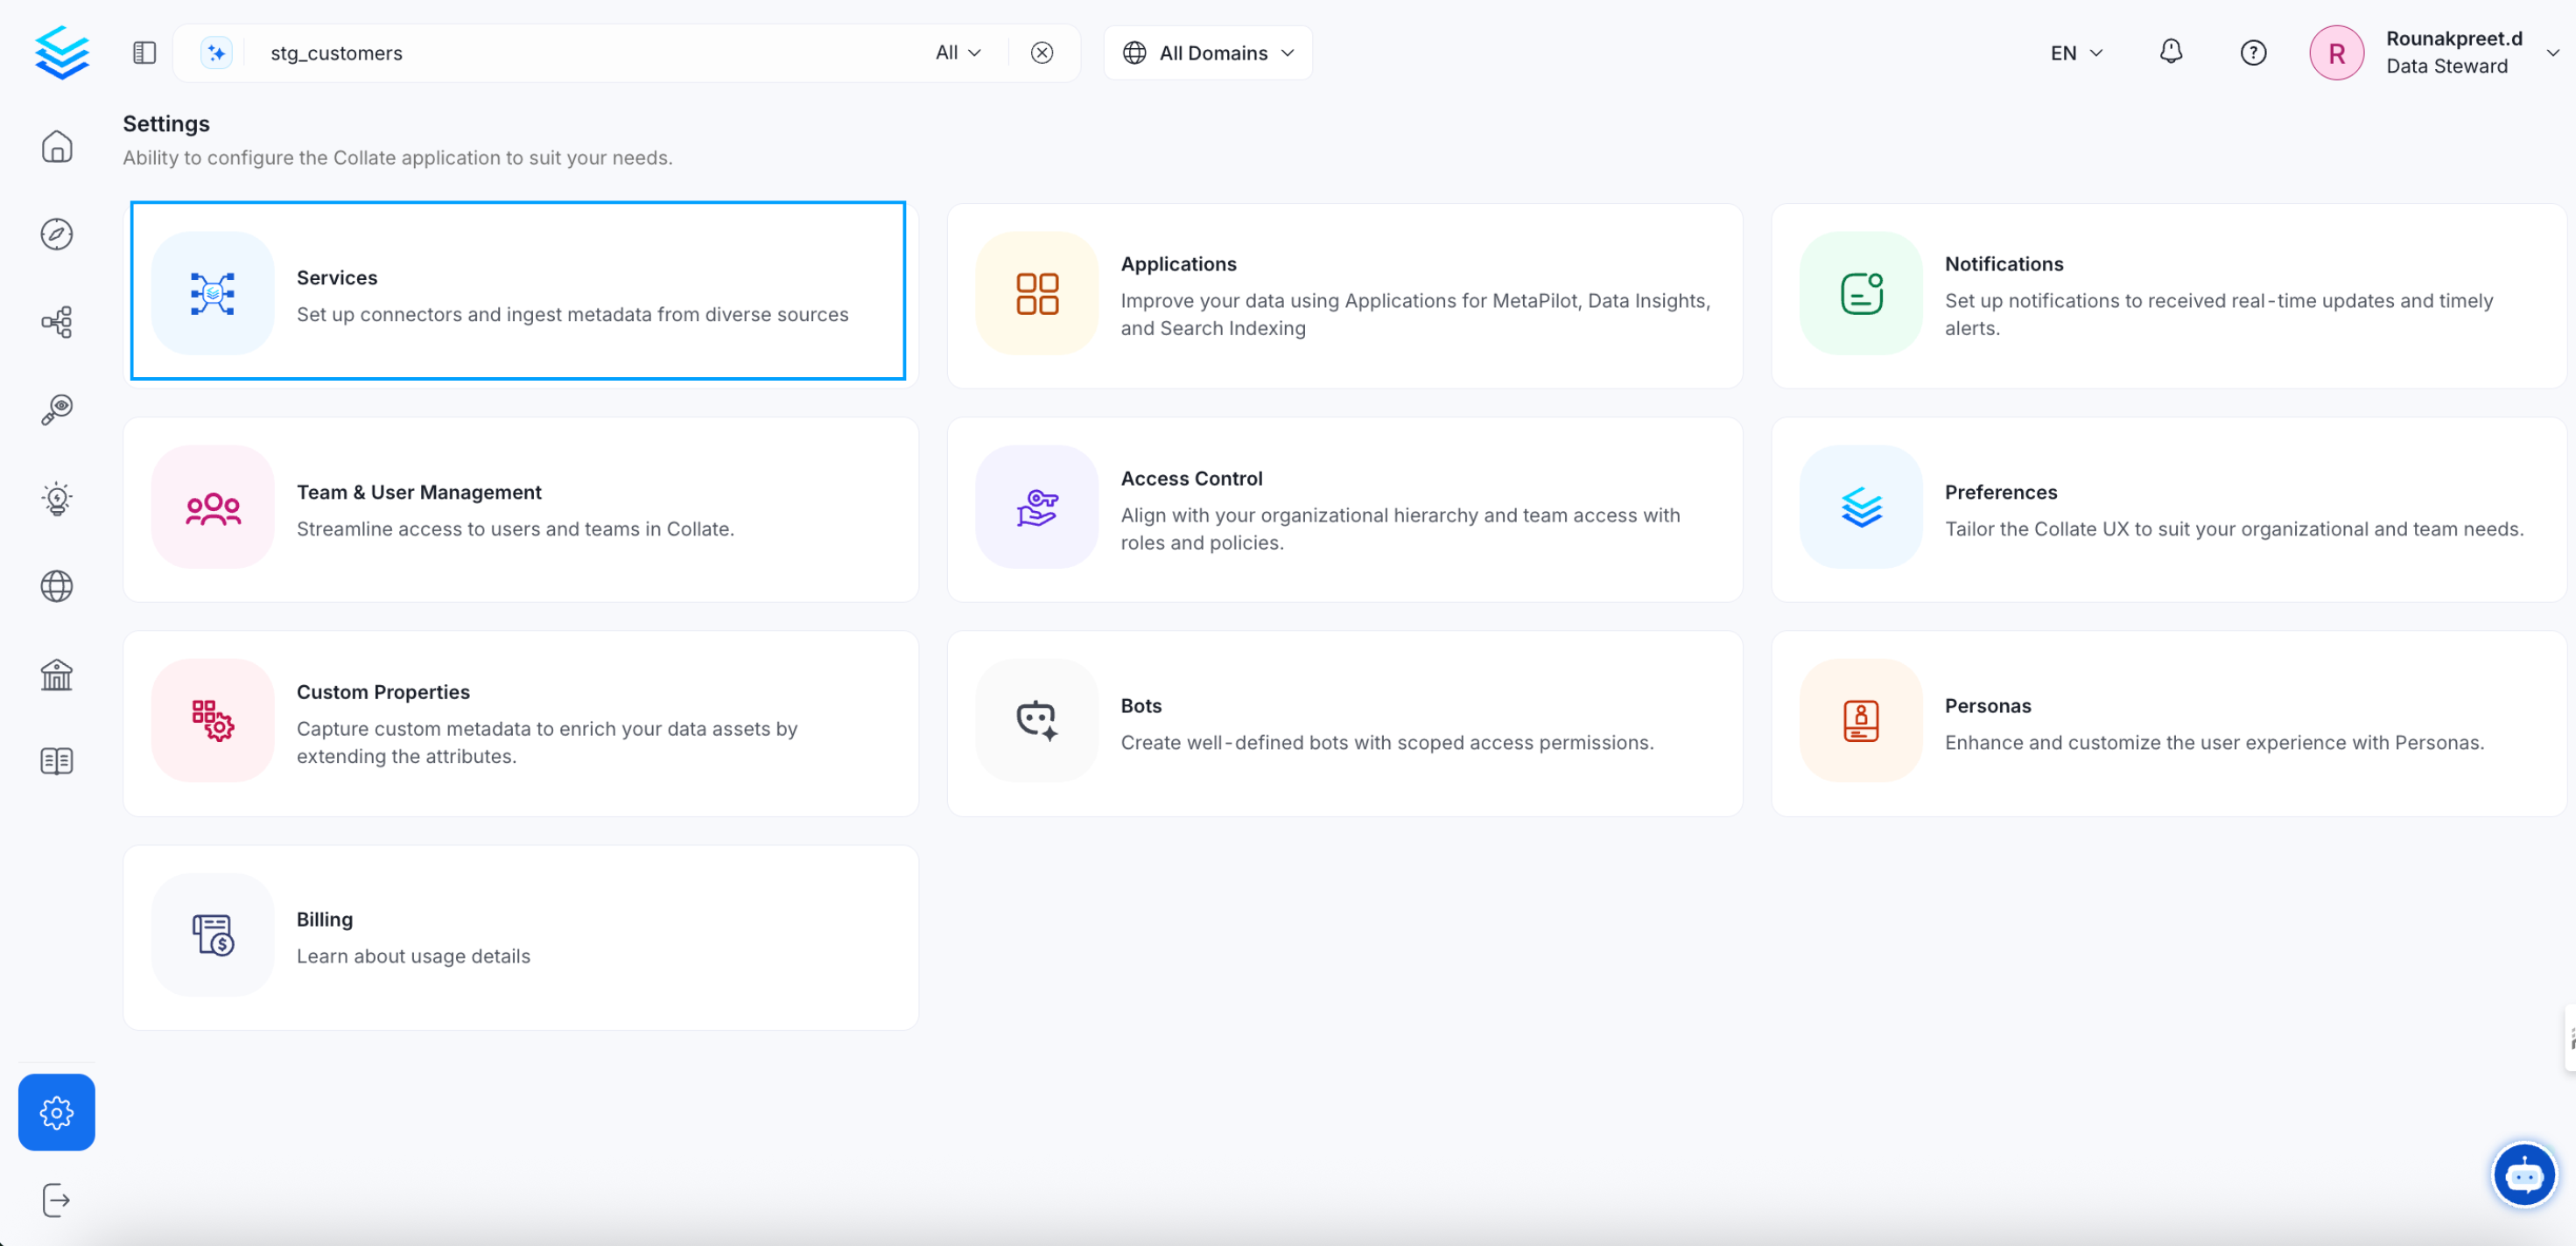The height and width of the screenshot is (1246, 2576).
Task: Click the Governance building sidebar icon
Action: [x=57, y=674]
